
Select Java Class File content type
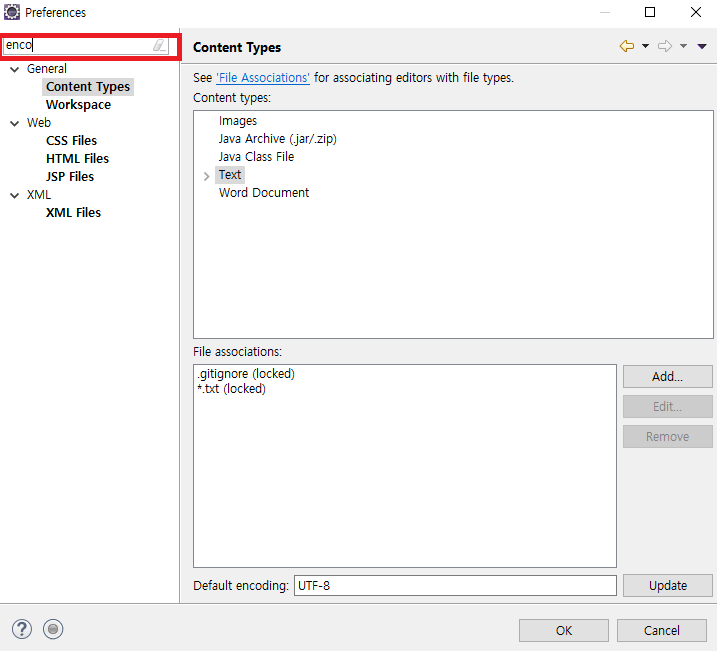tap(256, 157)
